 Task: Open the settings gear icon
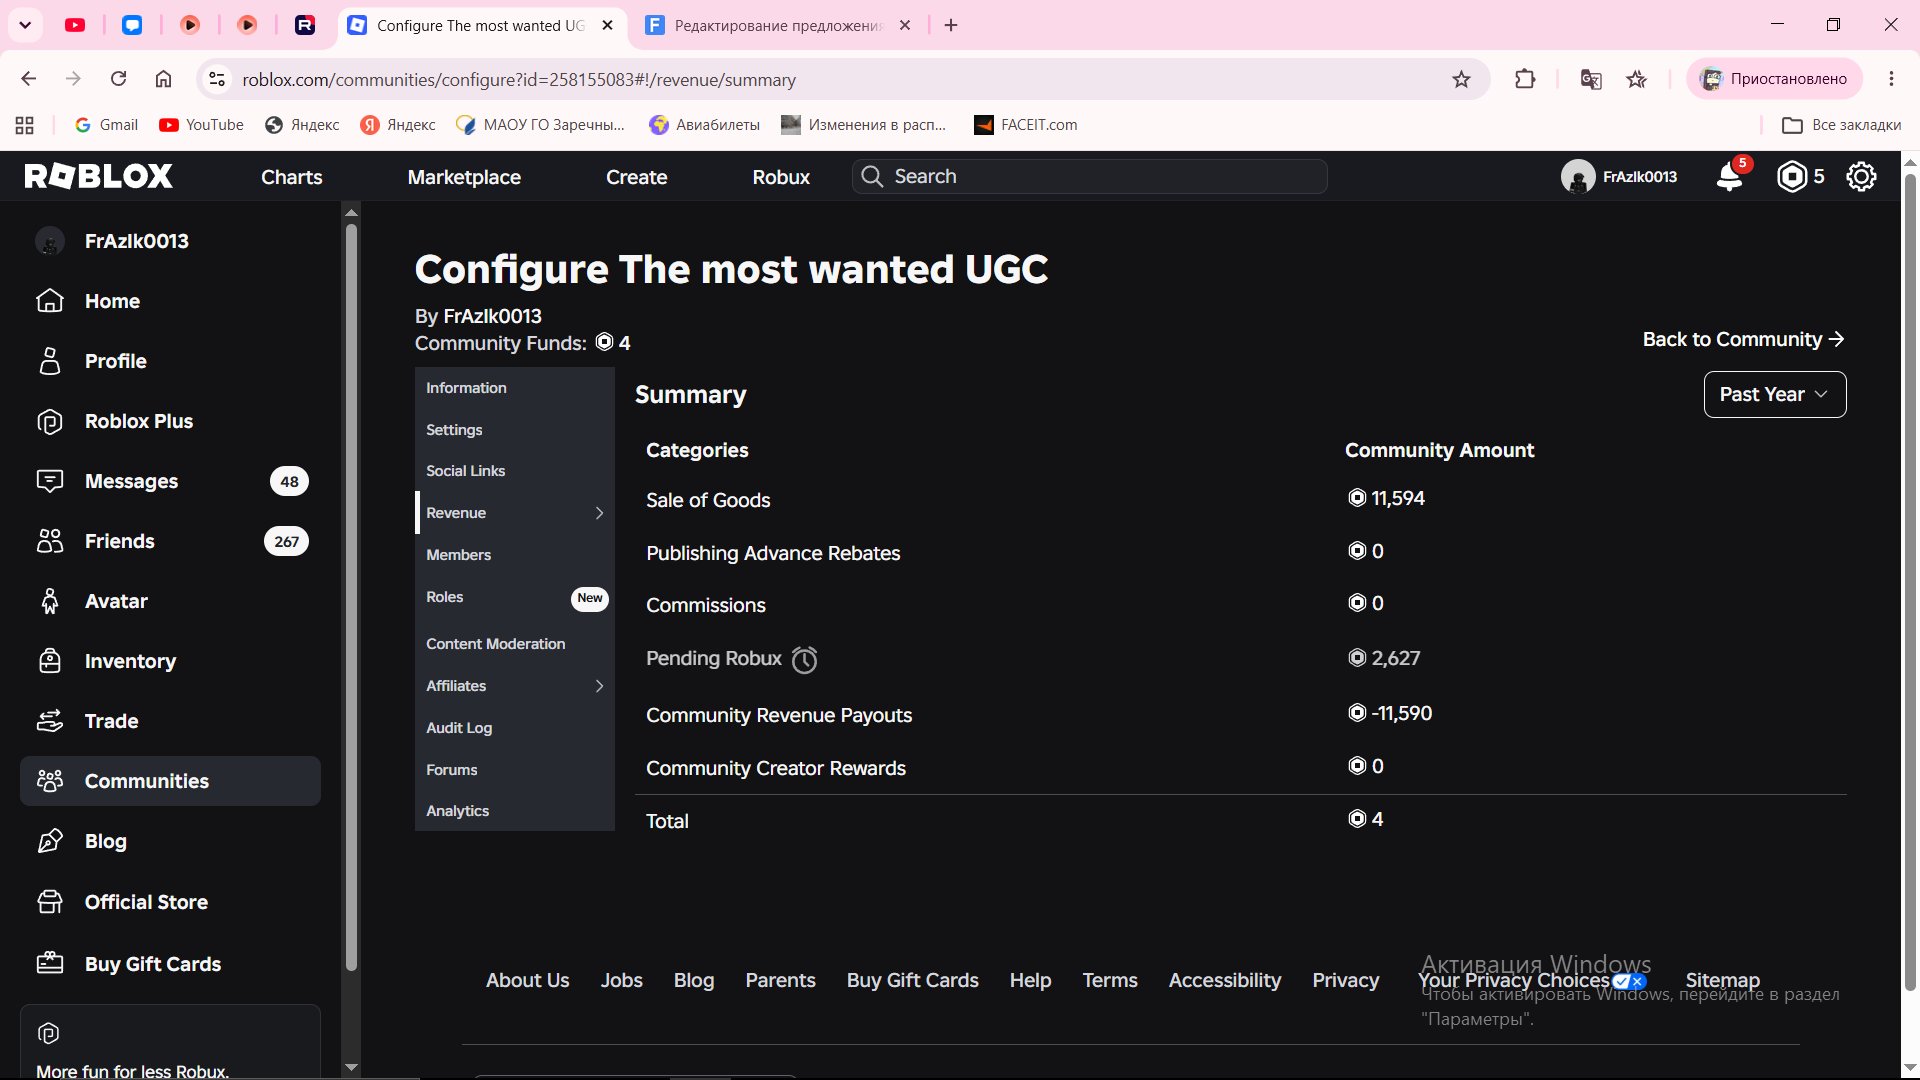tap(1861, 177)
